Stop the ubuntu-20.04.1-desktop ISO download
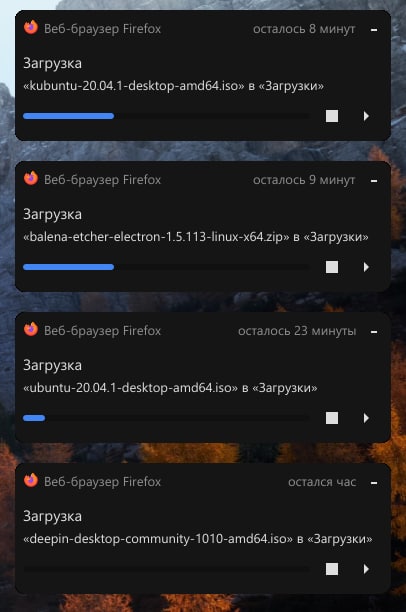Screen dimensions: 406x612 (x=332, y=418)
